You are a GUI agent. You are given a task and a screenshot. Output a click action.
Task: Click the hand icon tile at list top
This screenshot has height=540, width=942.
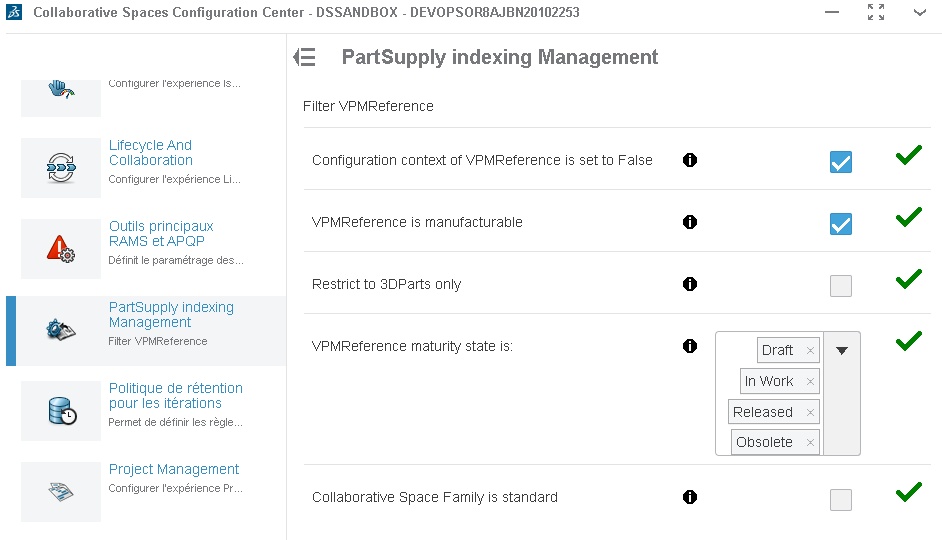pyautogui.click(x=61, y=98)
